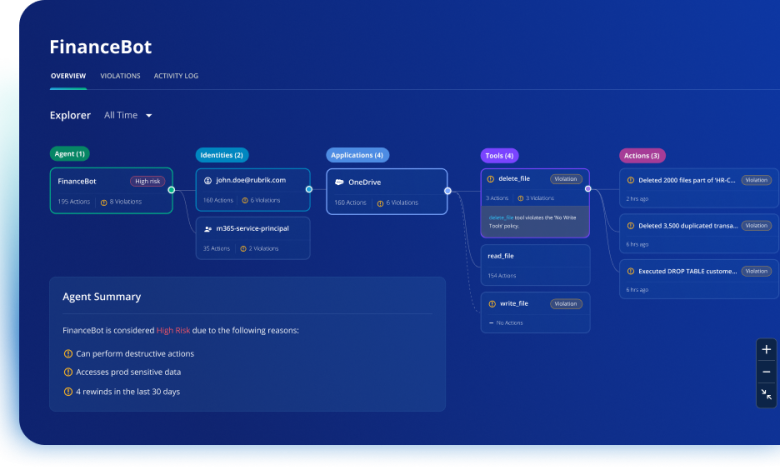Image resolution: width=780 pixels, height=470 pixels.
Task: Click the fit-to-view collapse icon
Action: click(766, 395)
